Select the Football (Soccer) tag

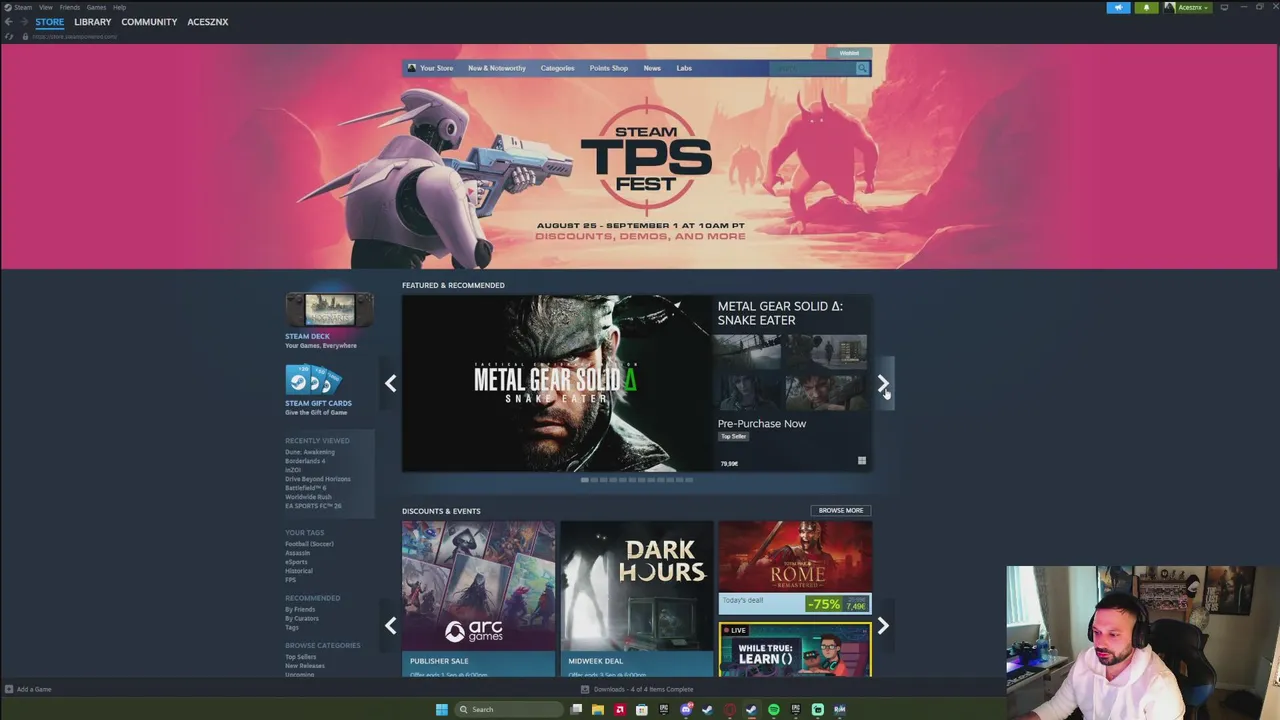click(309, 544)
